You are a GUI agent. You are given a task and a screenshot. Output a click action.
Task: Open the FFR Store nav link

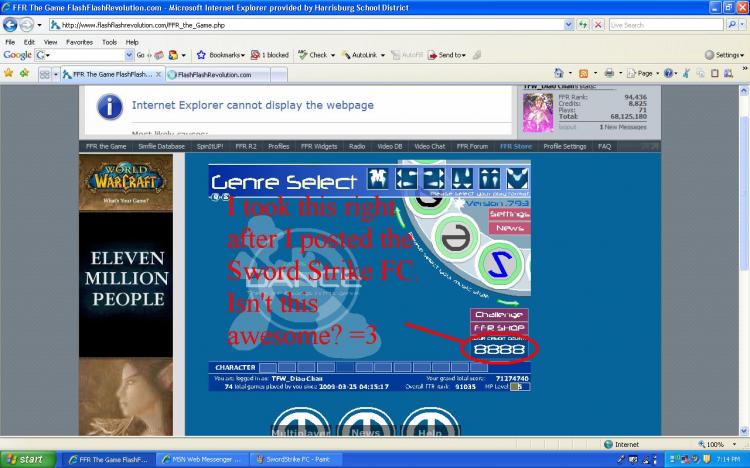516,146
